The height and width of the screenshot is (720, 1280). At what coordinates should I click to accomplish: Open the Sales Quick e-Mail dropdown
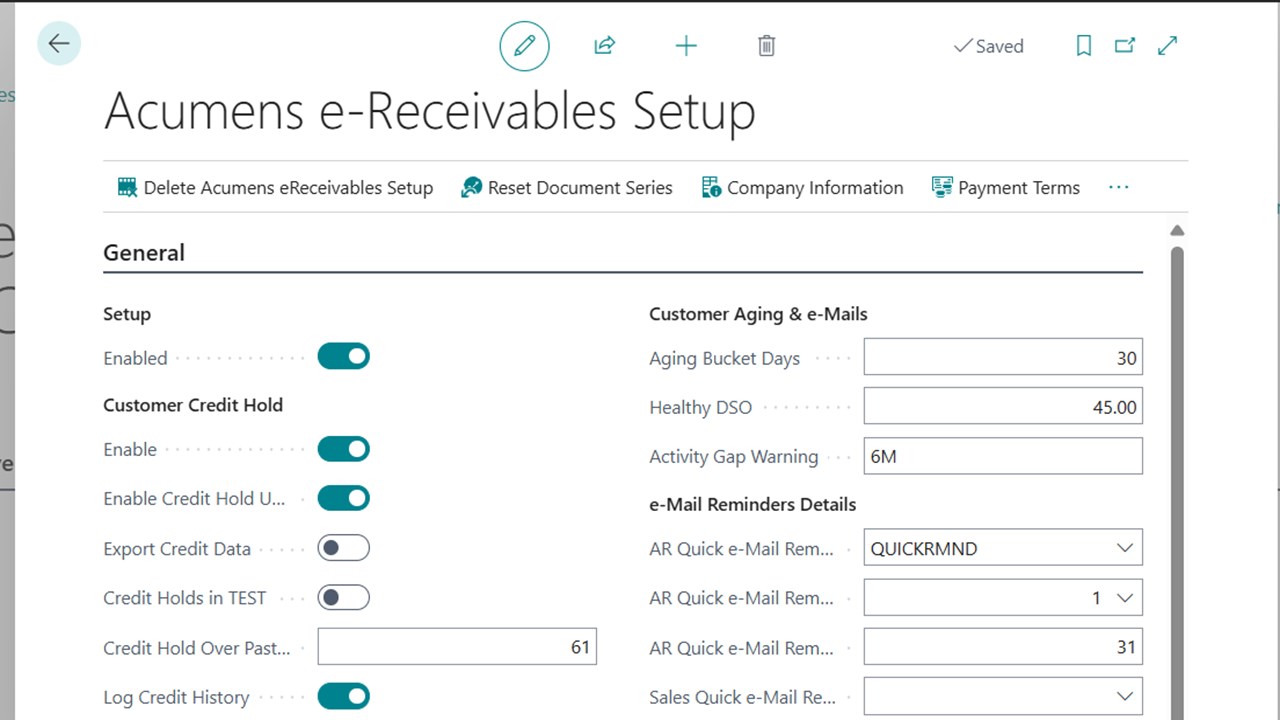click(x=1124, y=696)
